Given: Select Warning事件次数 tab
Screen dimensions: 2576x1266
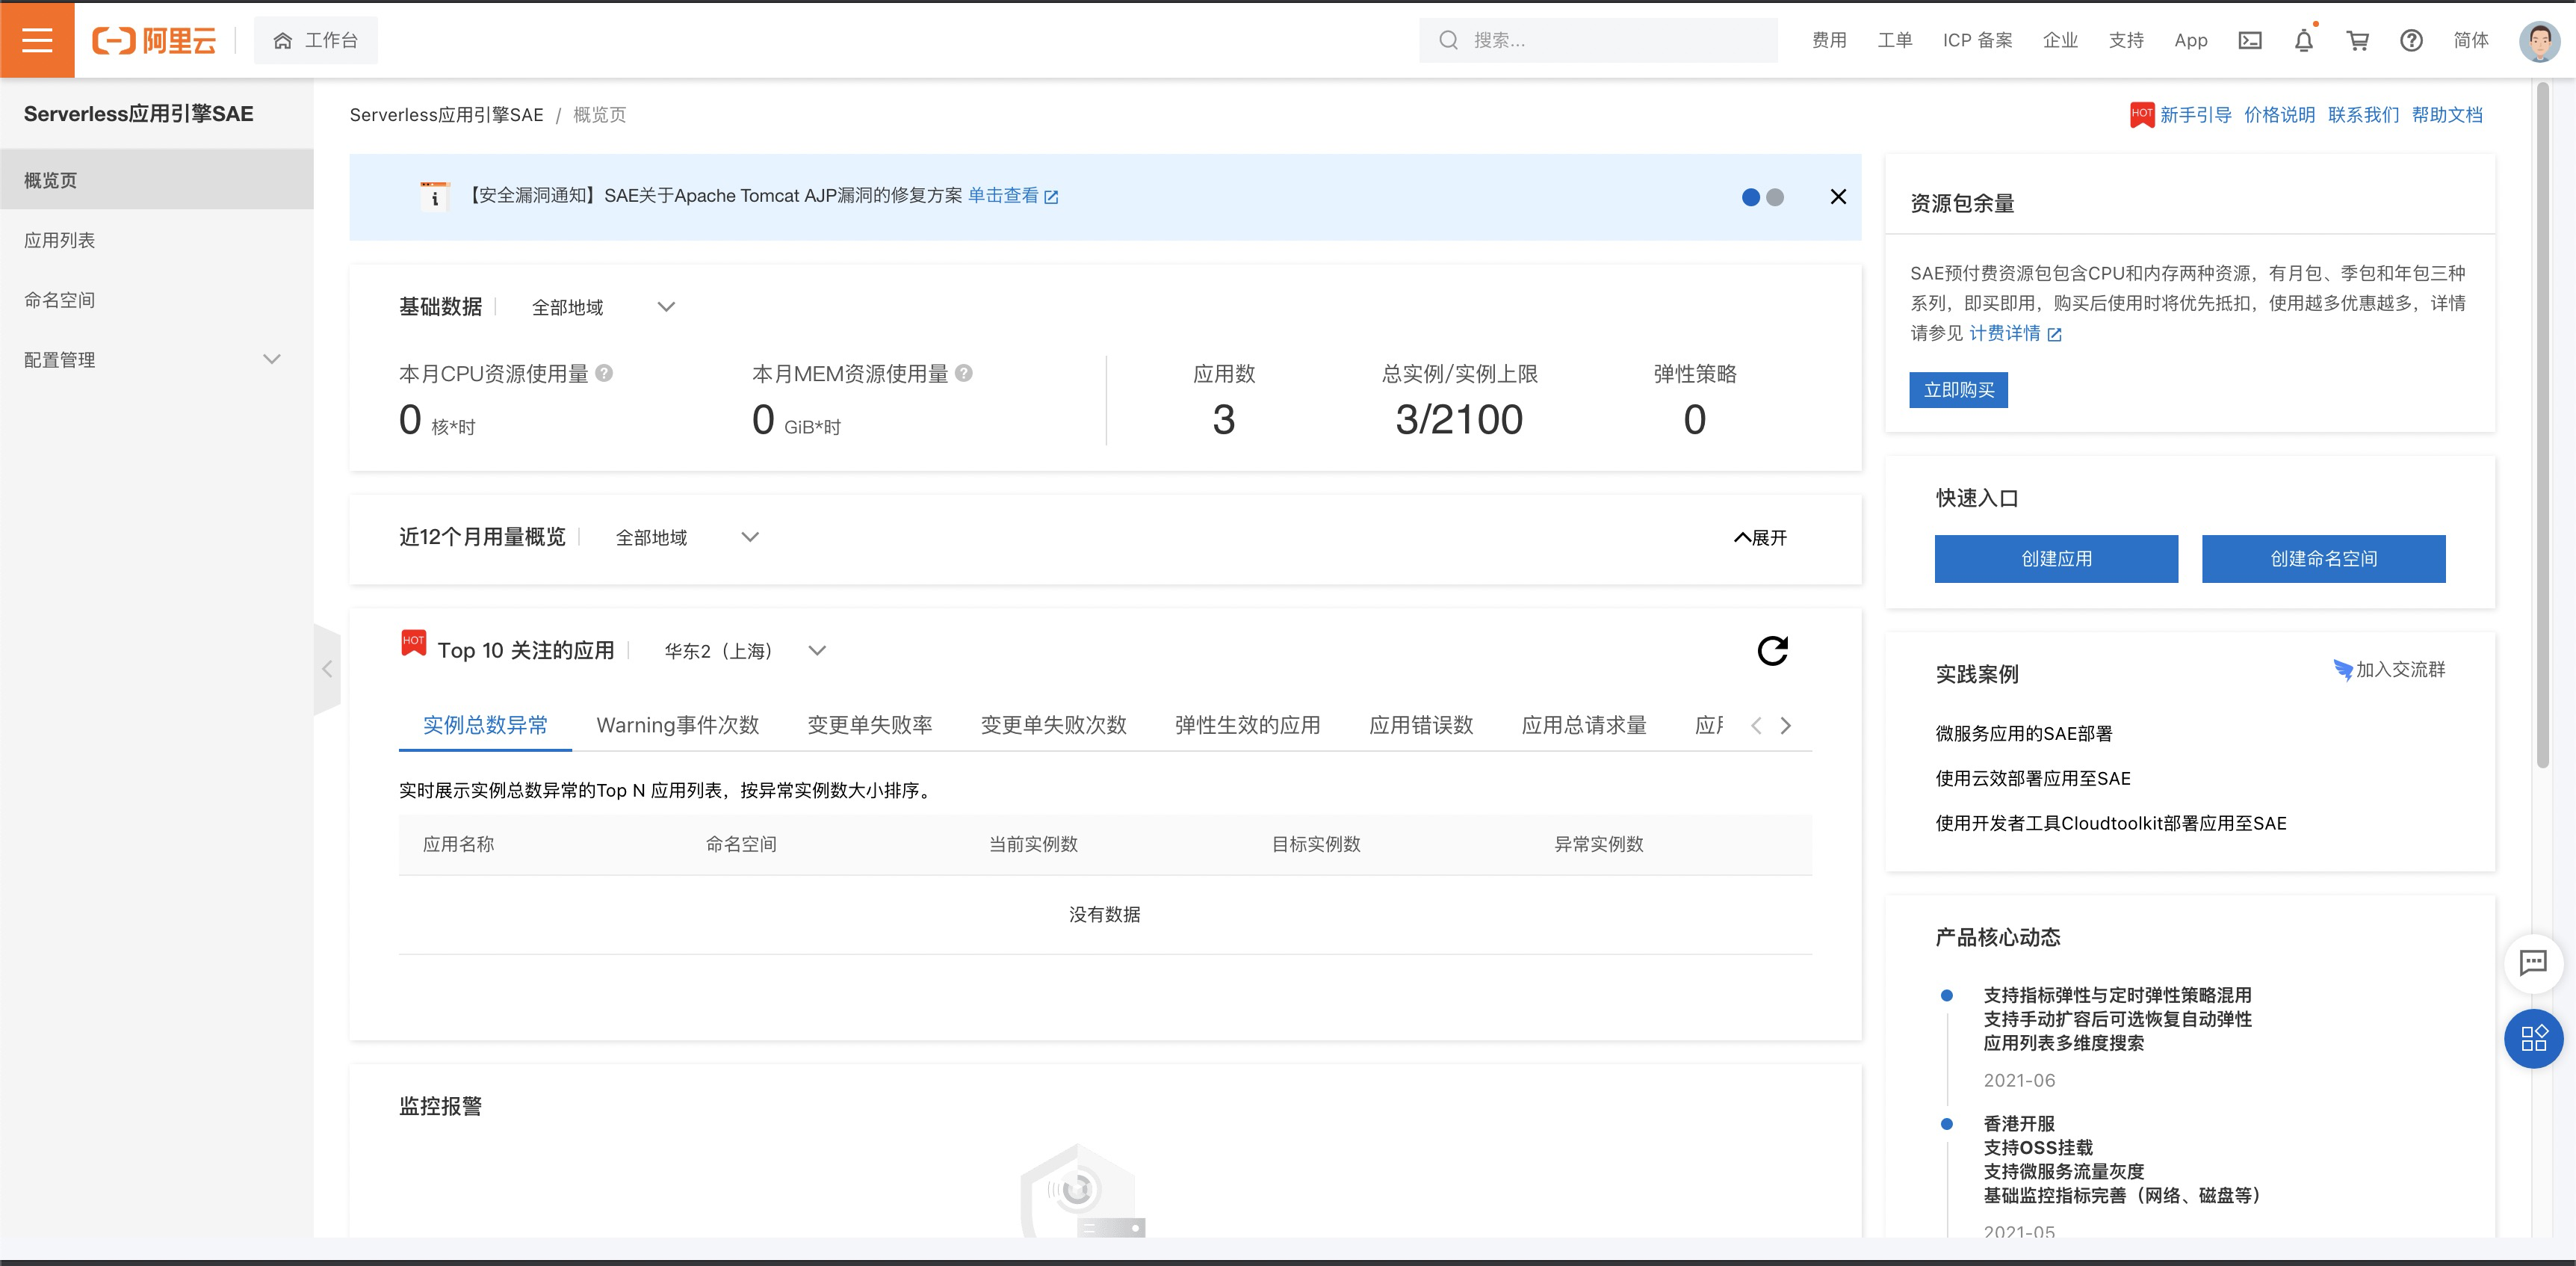Looking at the screenshot, I should coord(677,725).
